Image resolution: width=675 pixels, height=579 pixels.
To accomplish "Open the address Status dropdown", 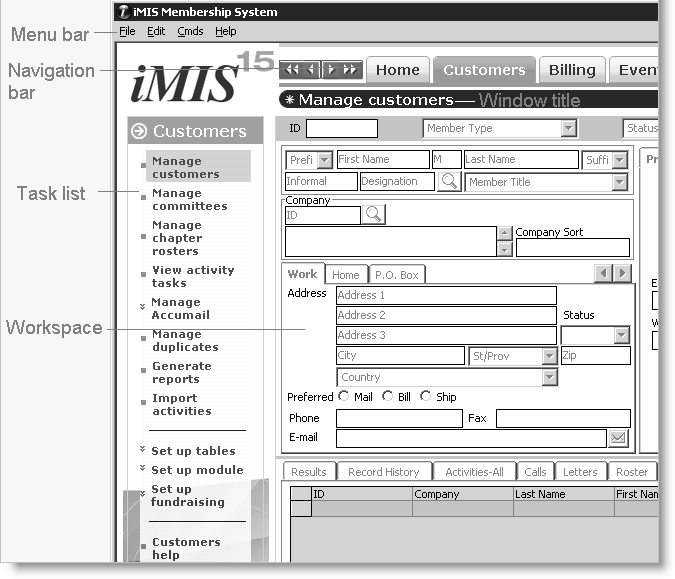I will (x=622, y=335).
